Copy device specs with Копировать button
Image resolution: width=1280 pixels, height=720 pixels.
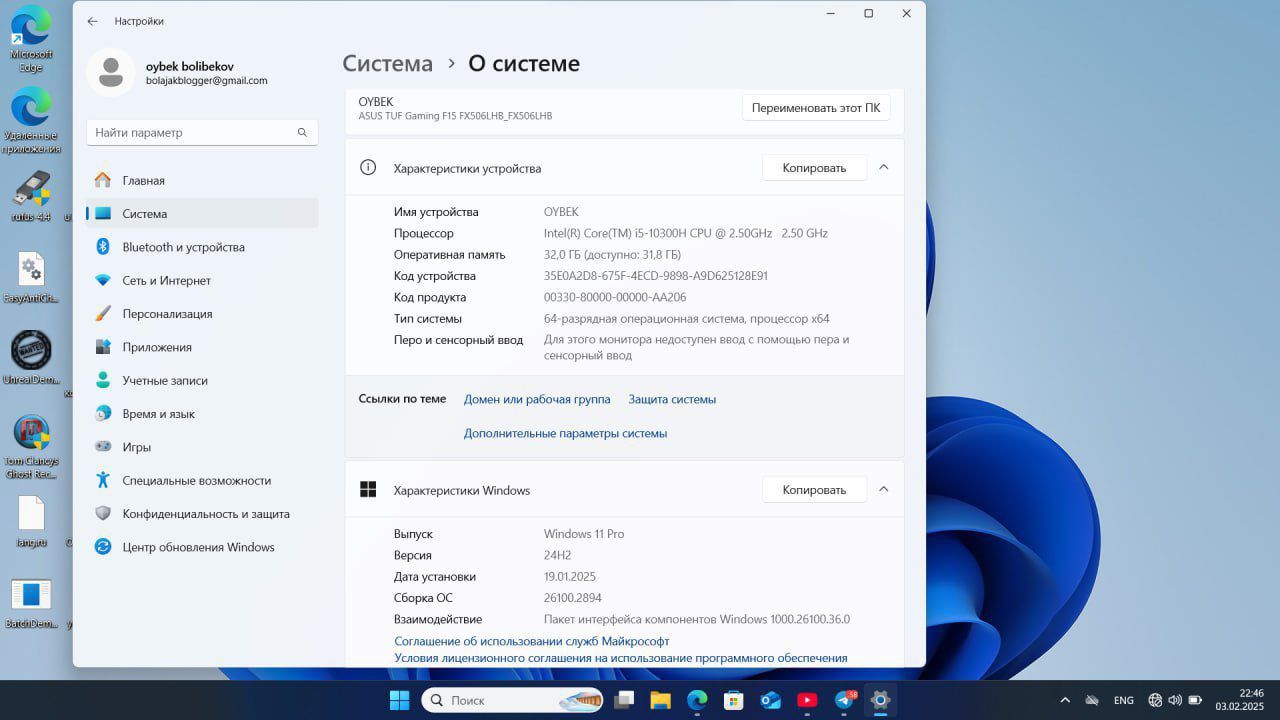[814, 168]
